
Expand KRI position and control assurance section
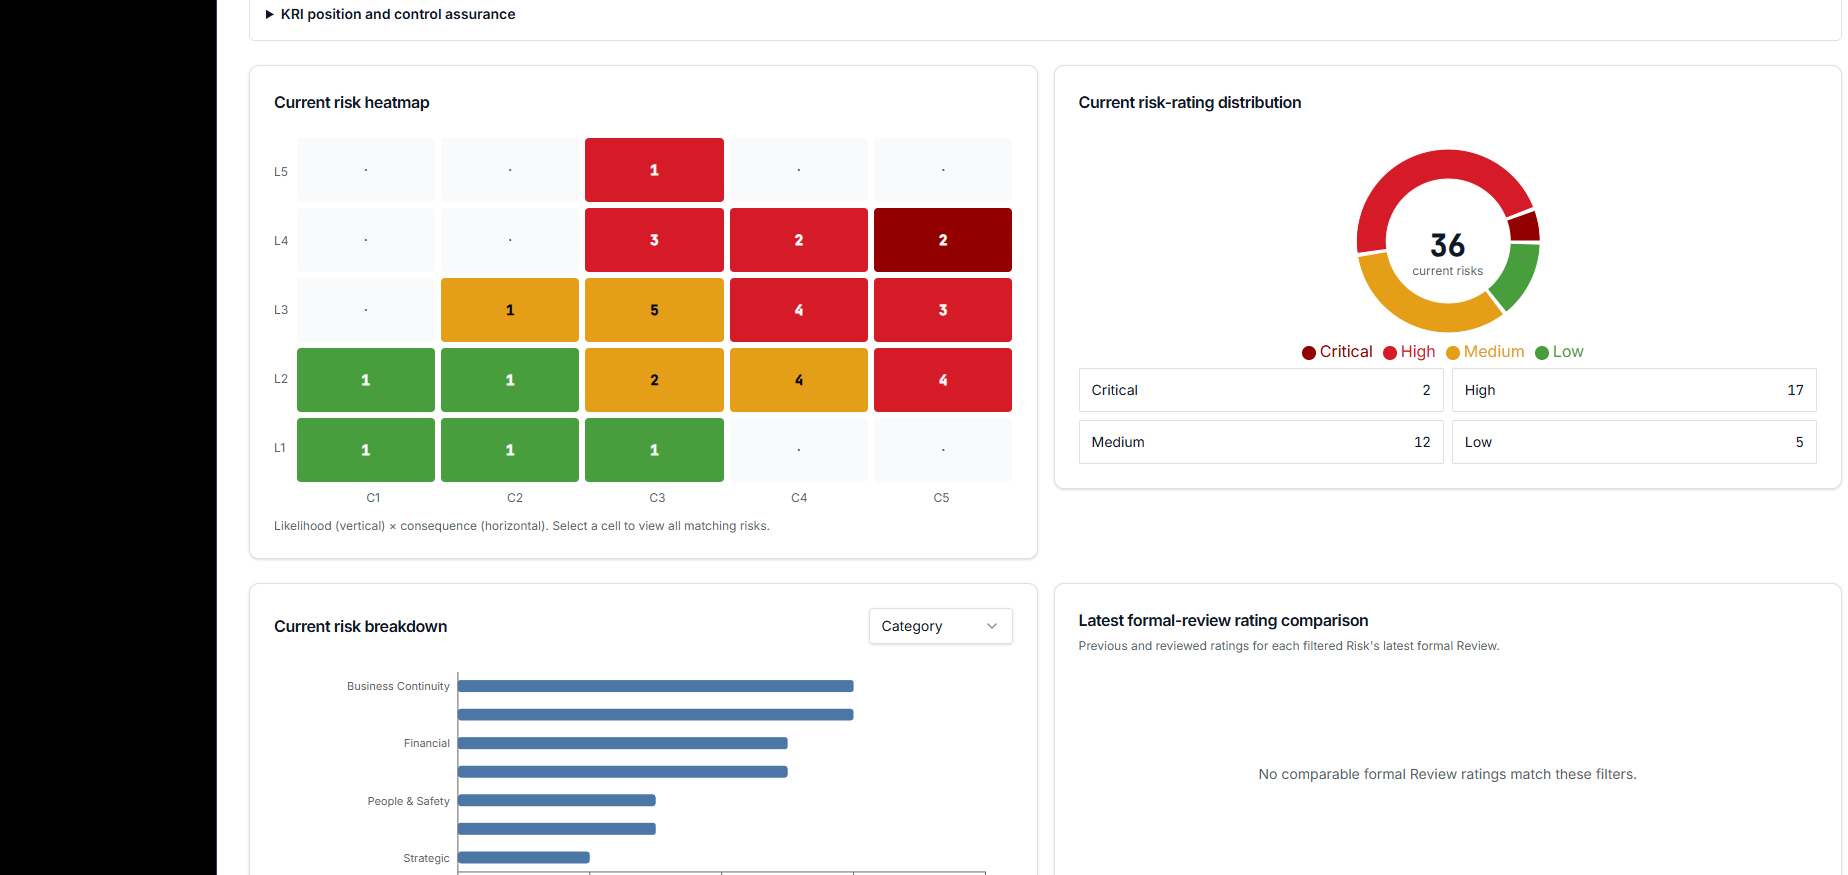pyautogui.click(x=390, y=14)
